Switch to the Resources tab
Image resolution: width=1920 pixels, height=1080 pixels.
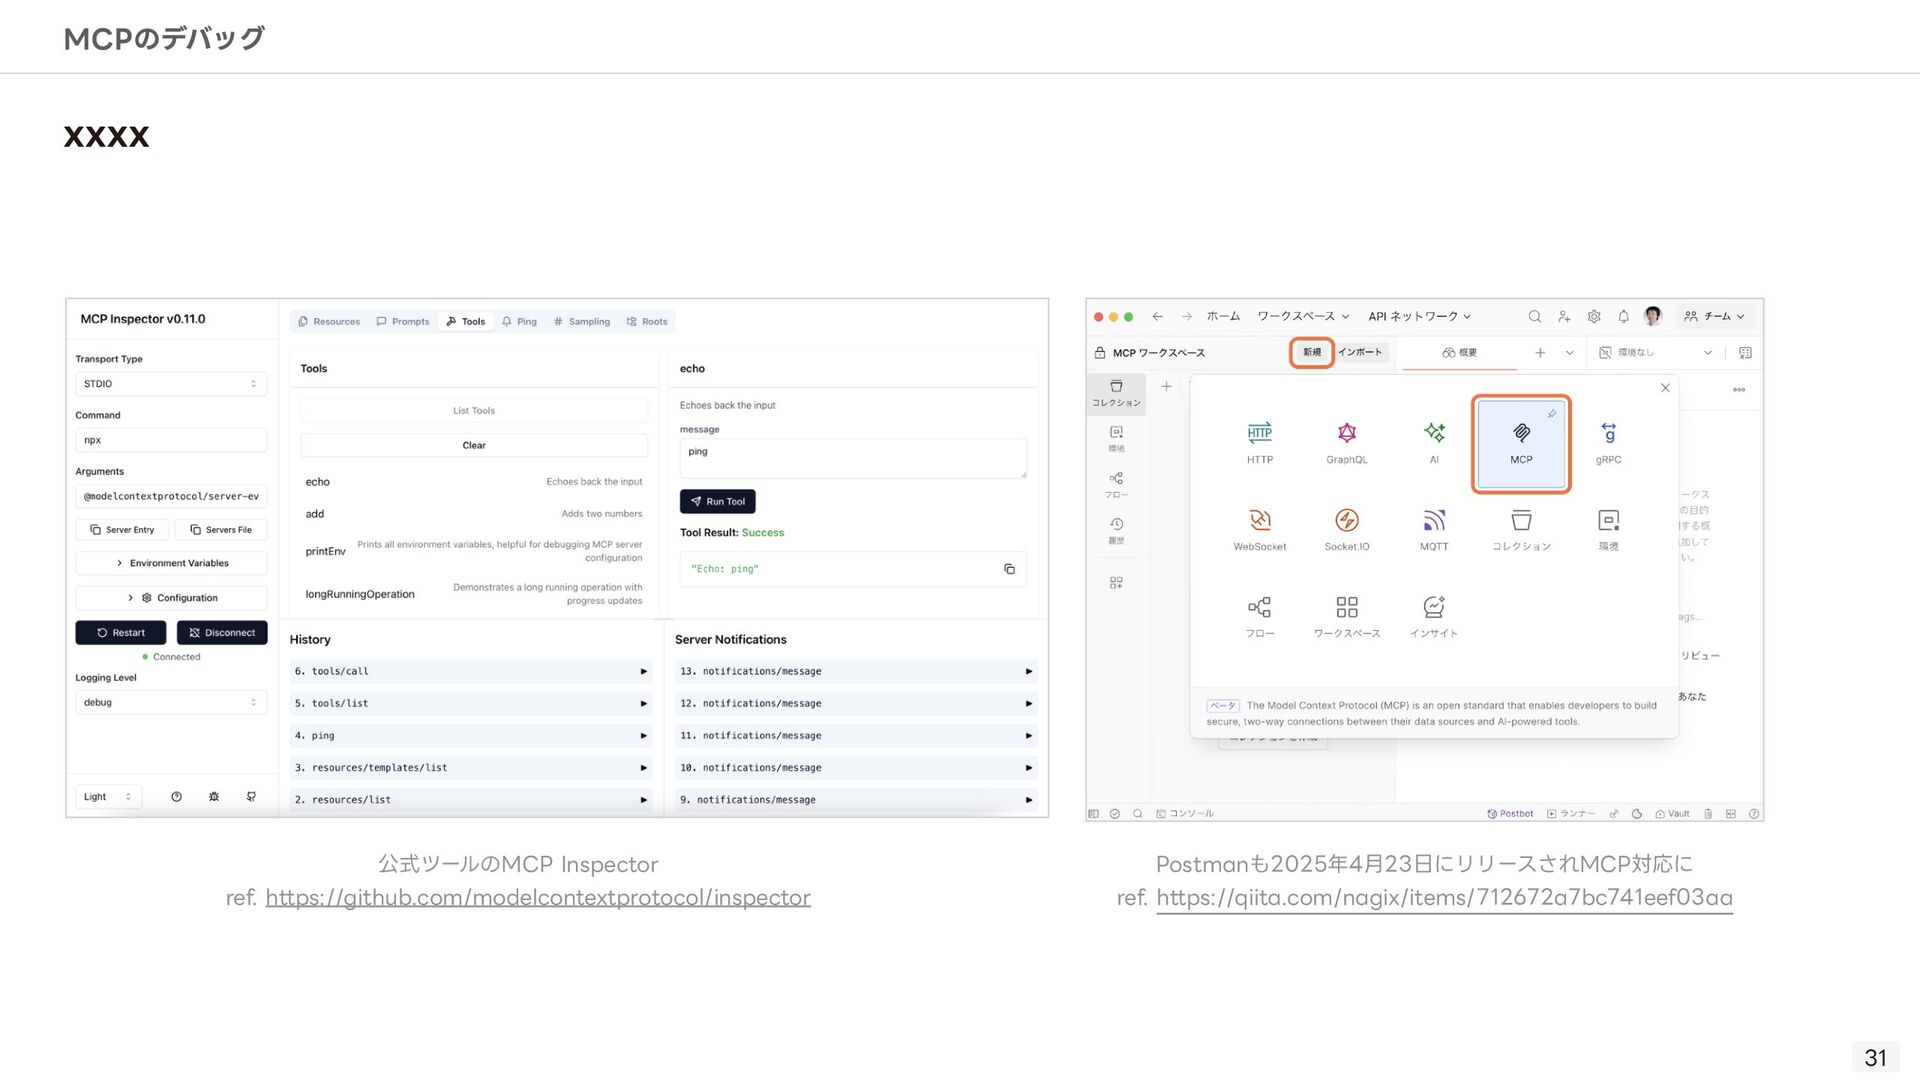(329, 322)
